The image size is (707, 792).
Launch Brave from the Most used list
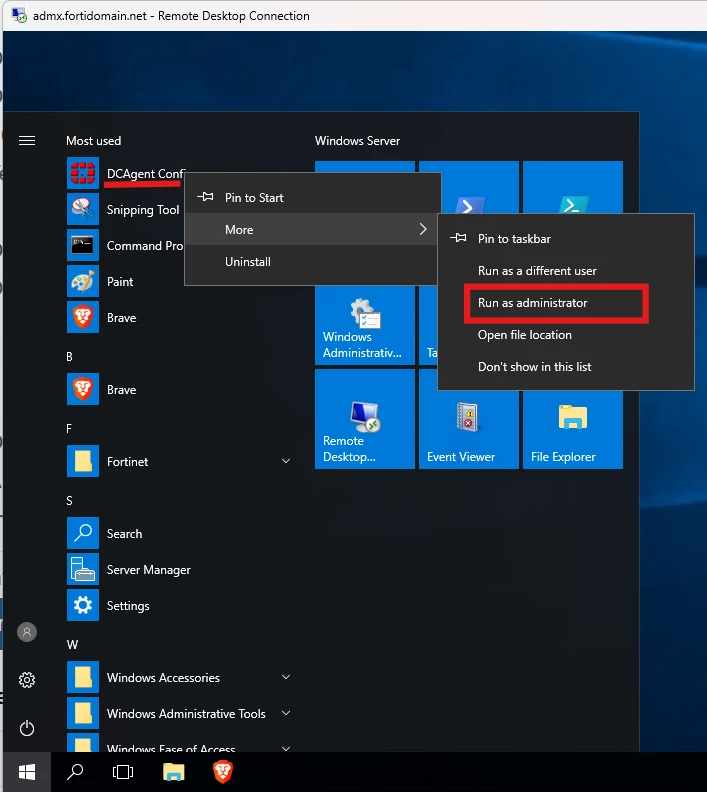[83, 317]
